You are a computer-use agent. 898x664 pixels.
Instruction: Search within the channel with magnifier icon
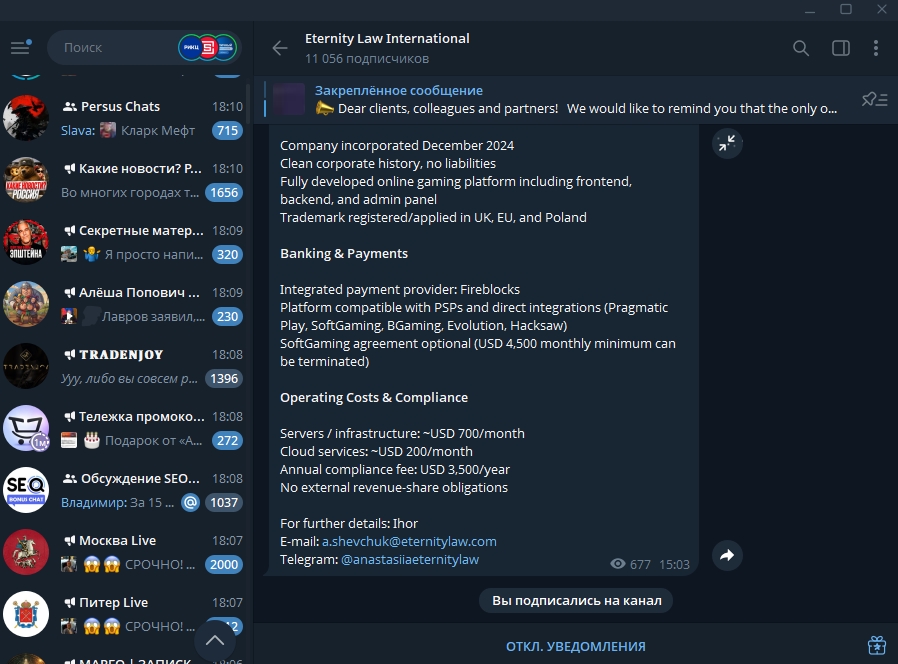[801, 48]
